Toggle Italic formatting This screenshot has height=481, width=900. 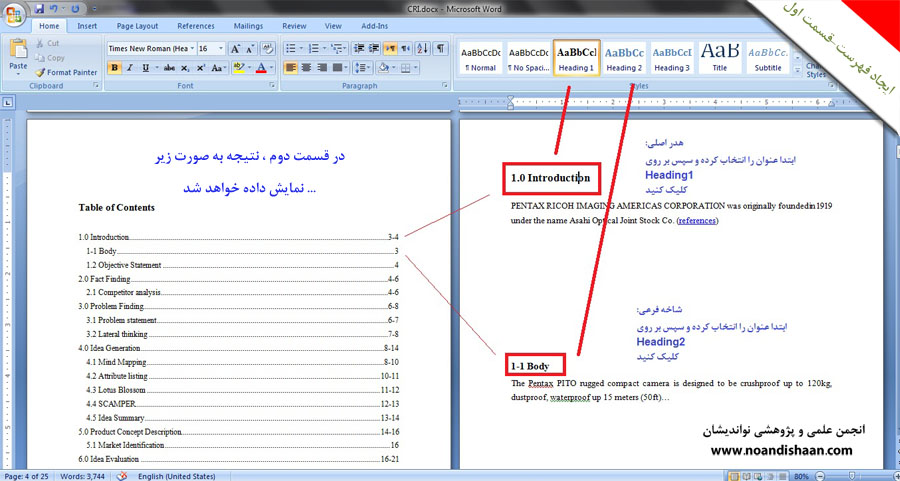click(x=130, y=68)
